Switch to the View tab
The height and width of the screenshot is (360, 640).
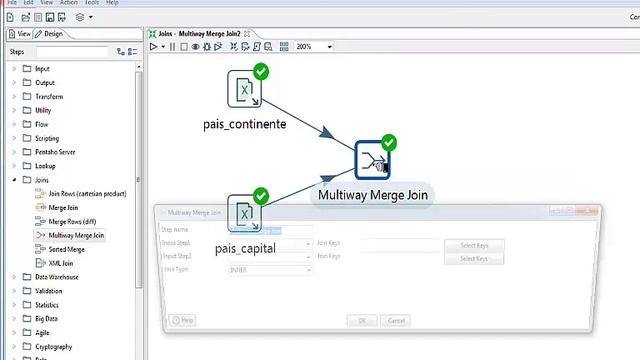20,34
